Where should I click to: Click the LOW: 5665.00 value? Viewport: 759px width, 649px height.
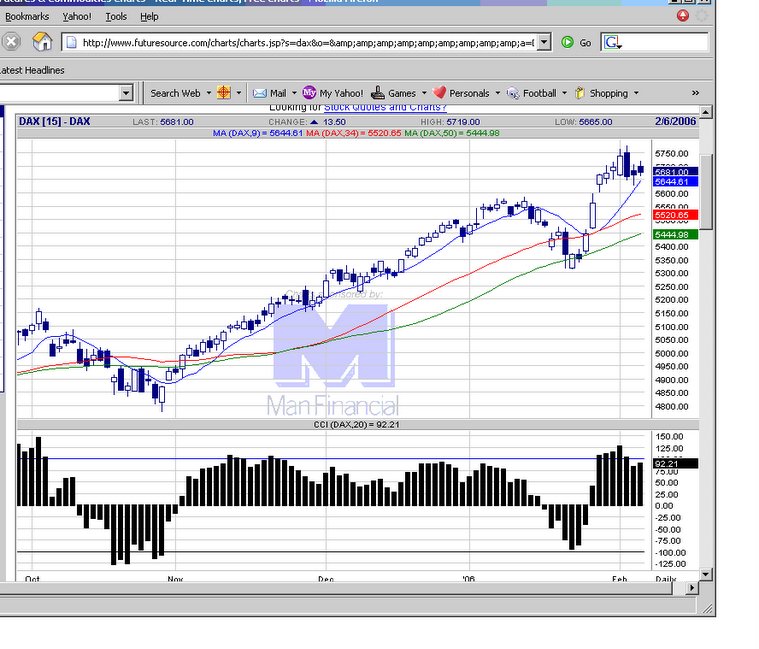point(583,122)
